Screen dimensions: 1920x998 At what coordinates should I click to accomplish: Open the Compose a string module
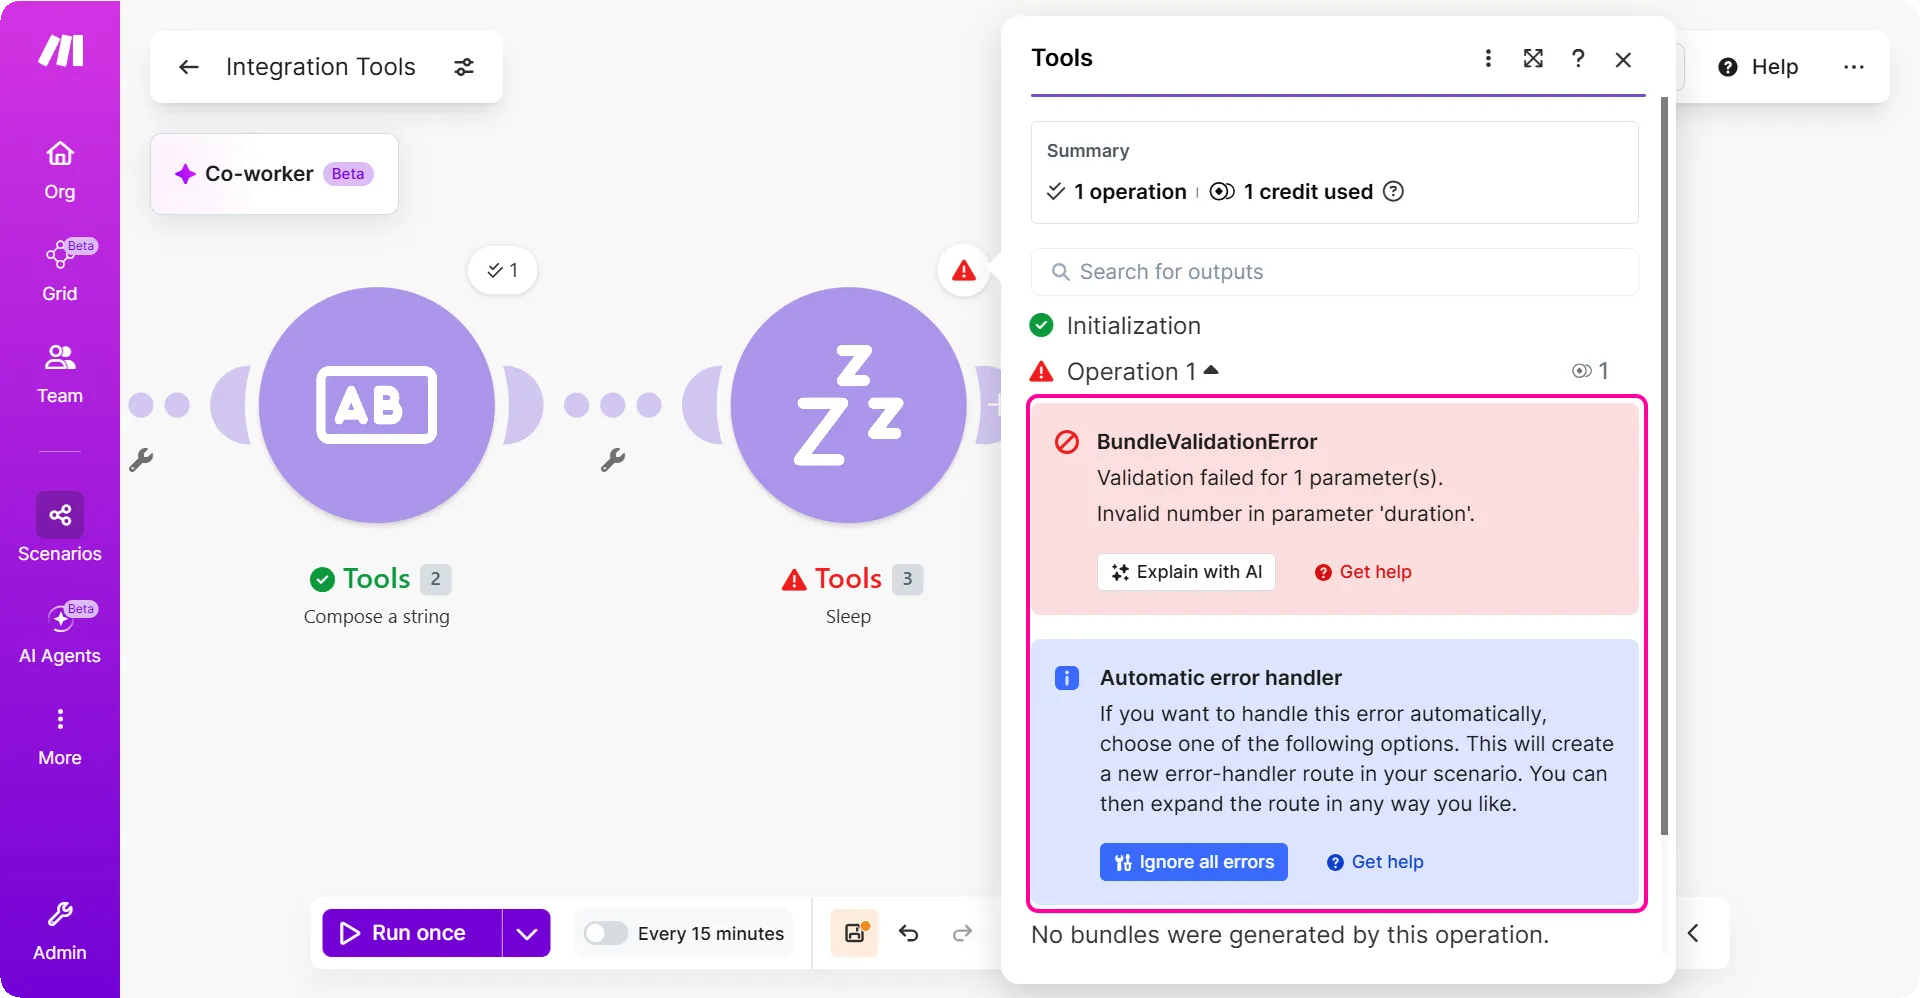pos(377,405)
